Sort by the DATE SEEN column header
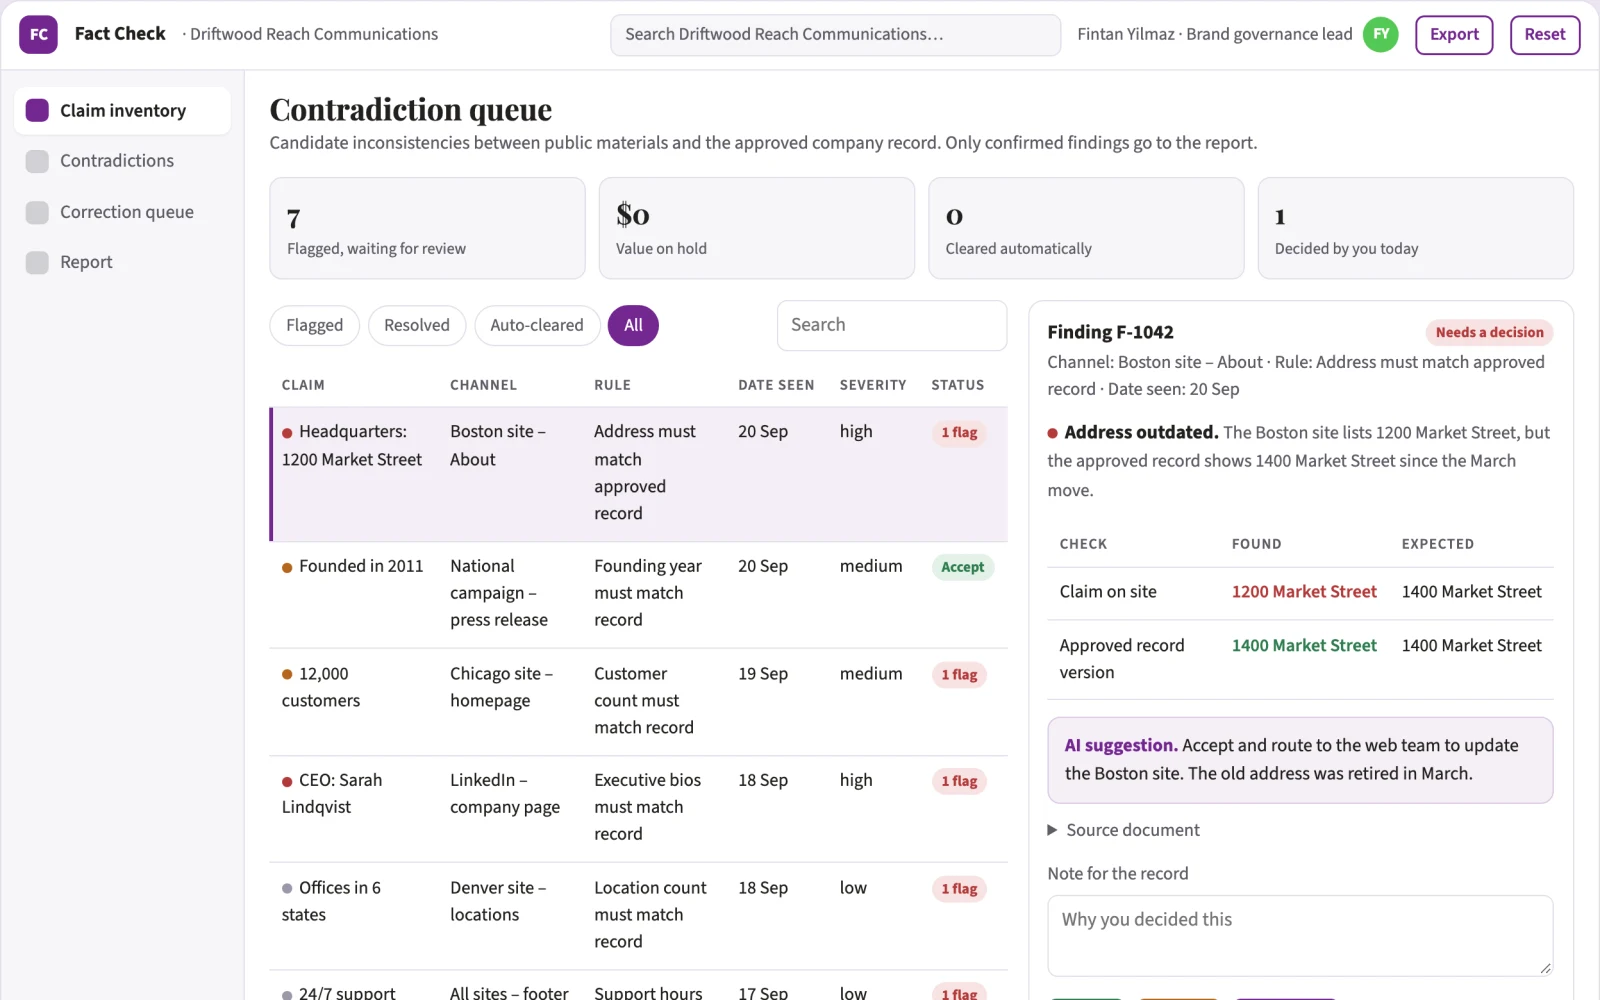The image size is (1600, 1000). 776,385
